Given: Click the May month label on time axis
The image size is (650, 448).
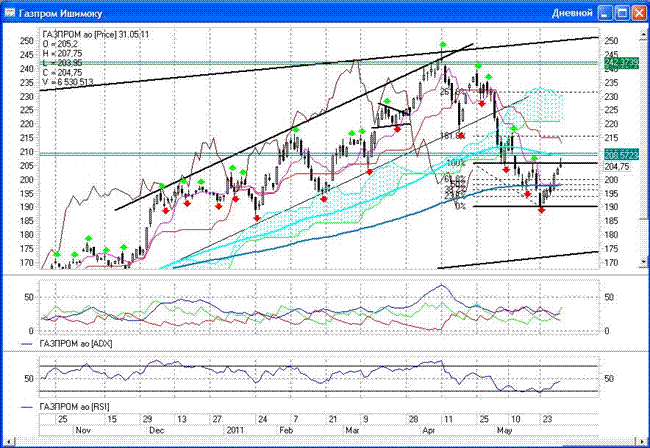Looking at the screenshot, I should coord(504,430).
